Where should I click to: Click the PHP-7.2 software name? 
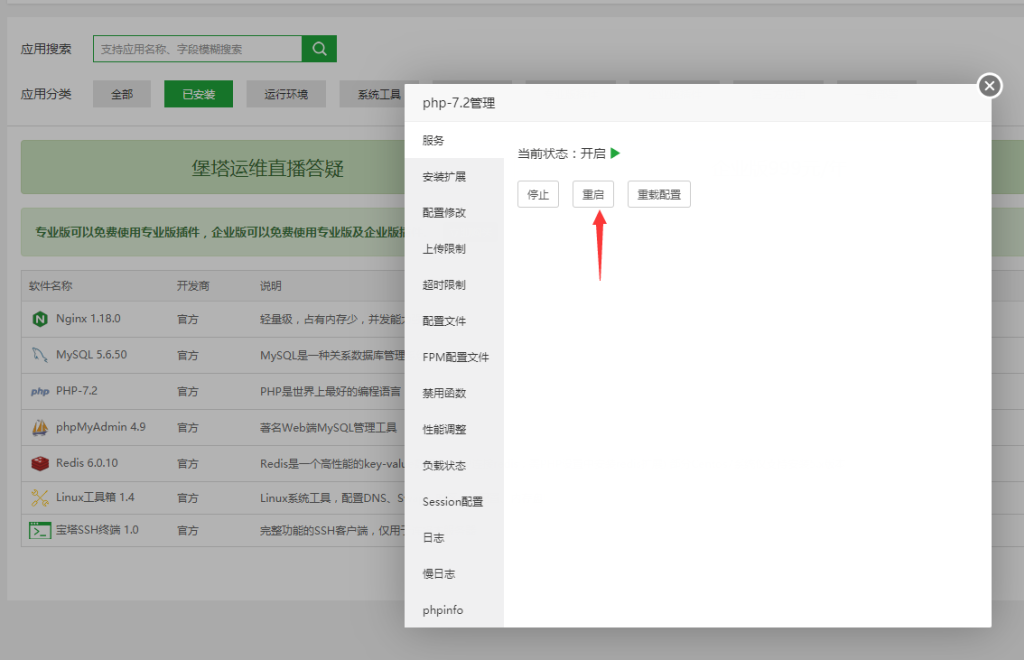[x=76, y=390]
